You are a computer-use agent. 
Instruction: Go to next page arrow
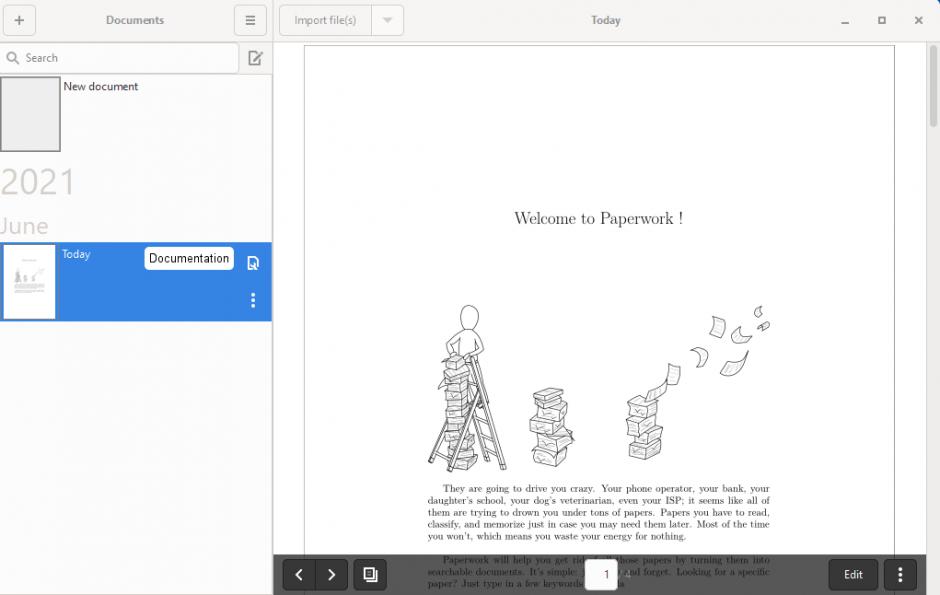(331, 575)
